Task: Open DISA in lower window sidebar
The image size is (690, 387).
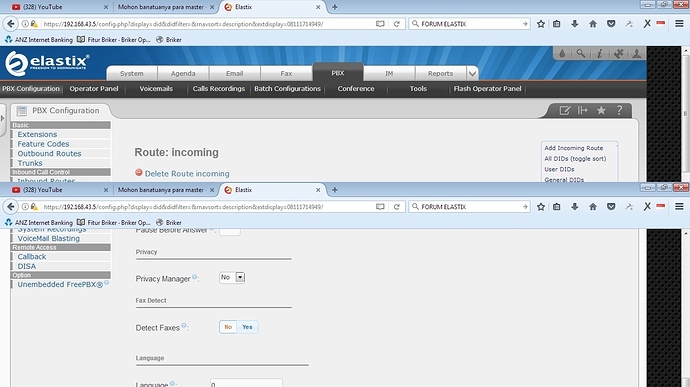Action: coord(26,266)
